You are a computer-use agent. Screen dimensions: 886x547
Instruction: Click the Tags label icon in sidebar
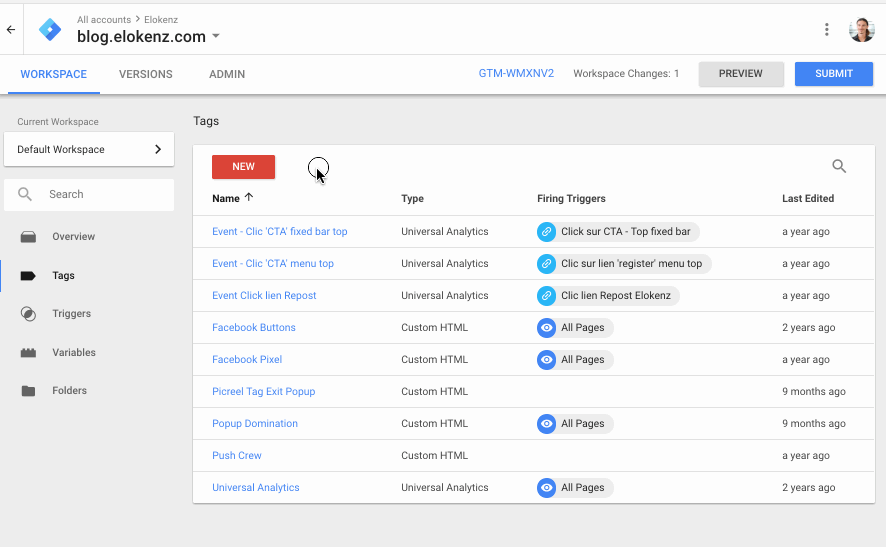(x=28, y=276)
